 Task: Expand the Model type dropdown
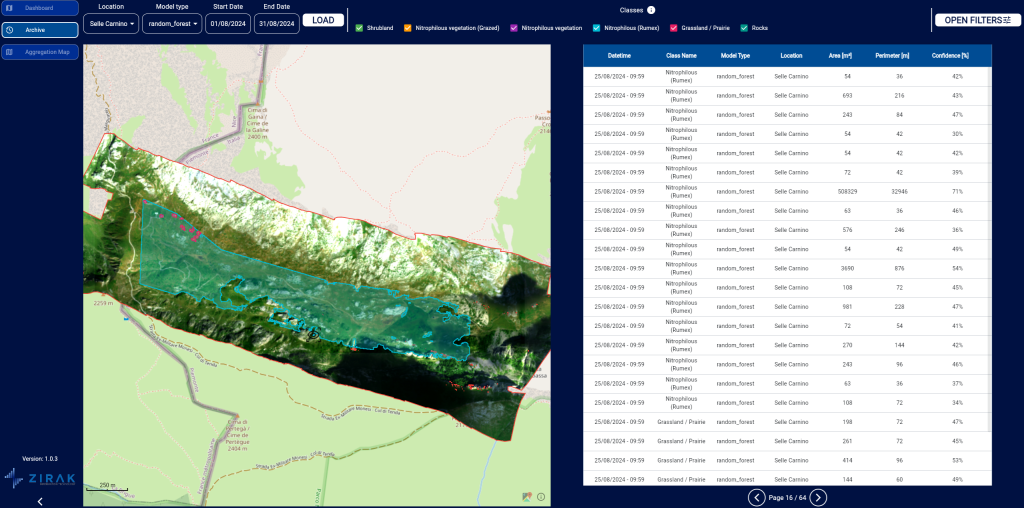click(x=172, y=23)
